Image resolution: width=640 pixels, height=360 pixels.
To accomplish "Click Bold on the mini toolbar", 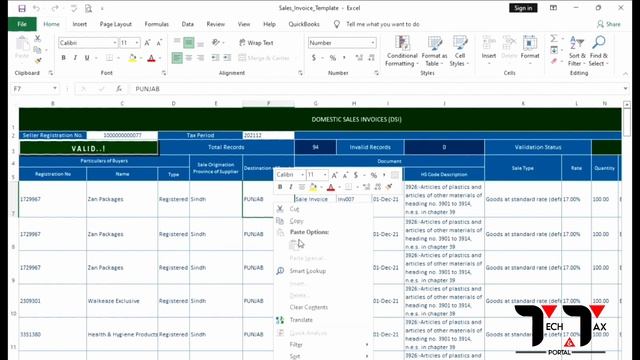I will pyautogui.click(x=280, y=187).
